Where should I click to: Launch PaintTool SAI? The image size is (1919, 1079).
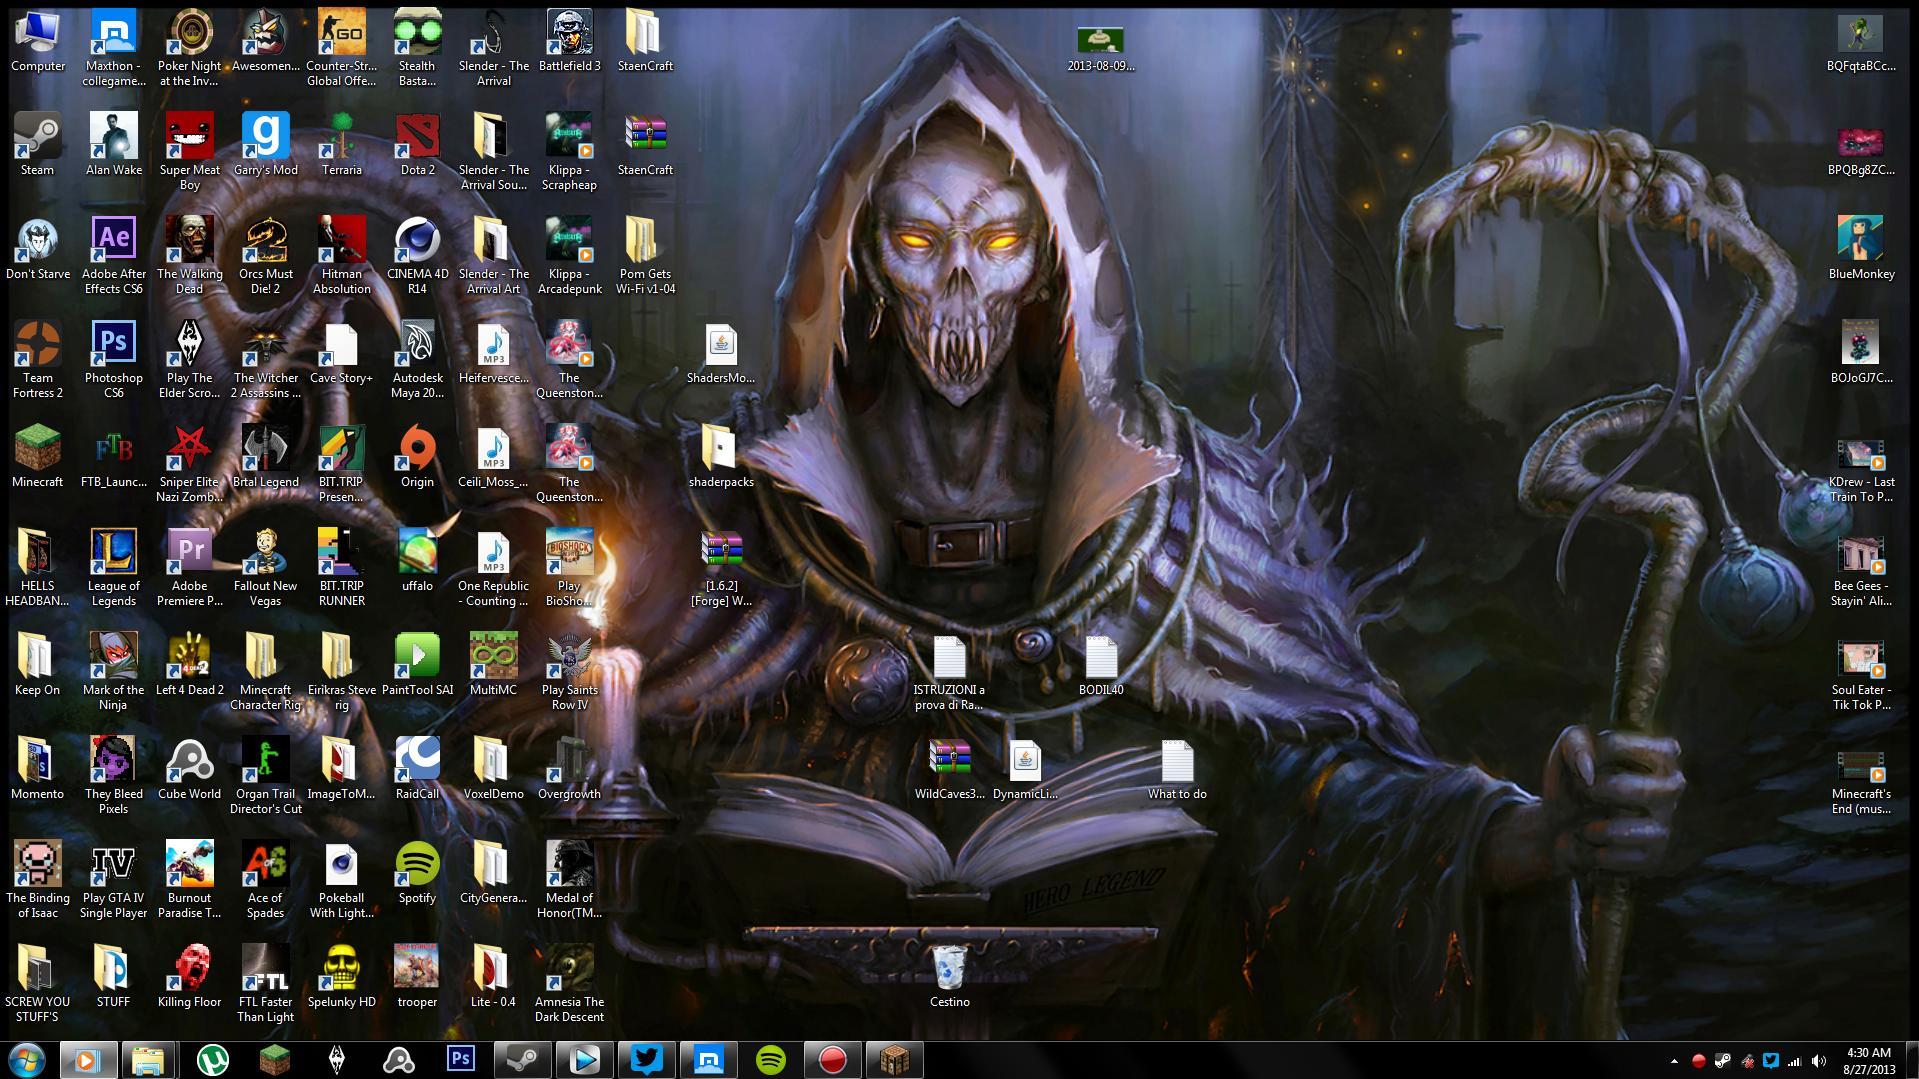(417, 665)
